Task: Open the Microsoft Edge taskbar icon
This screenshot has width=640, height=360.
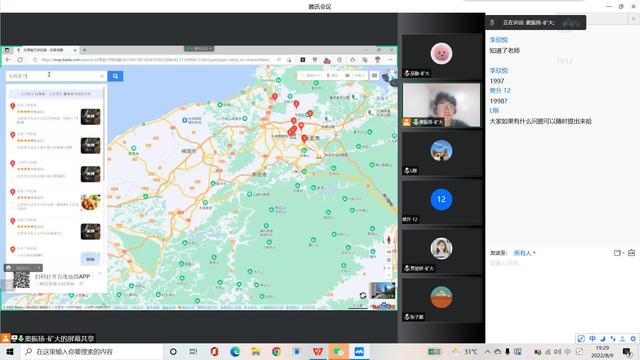Action: [x=235, y=351]
